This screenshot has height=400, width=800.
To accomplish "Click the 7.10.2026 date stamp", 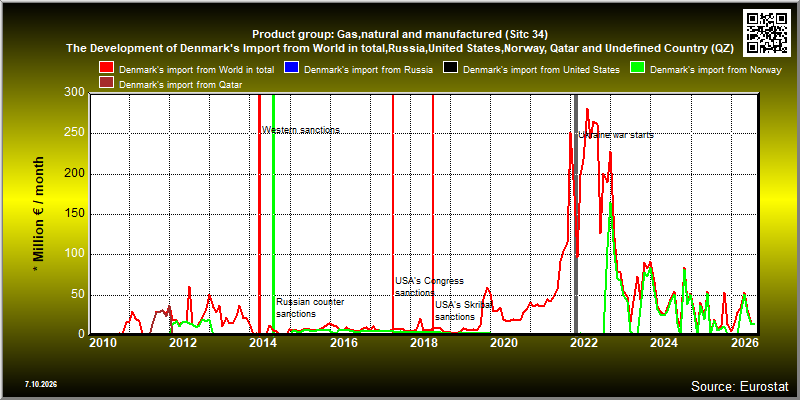I will [x=41, y=383].
